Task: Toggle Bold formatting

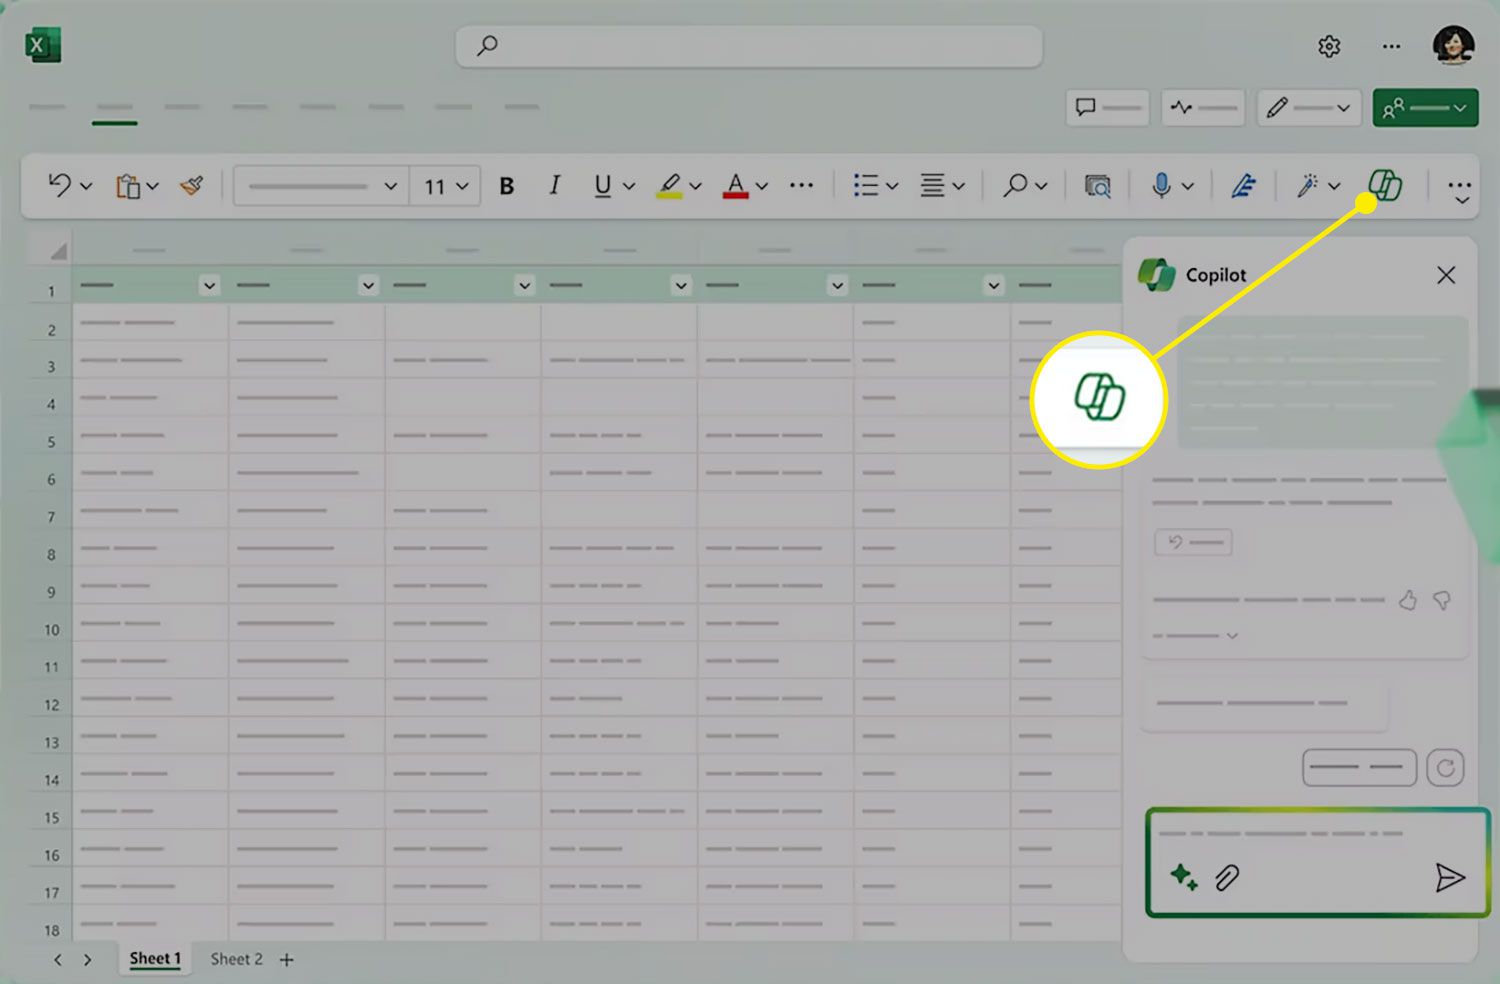Action: (507, 186)
